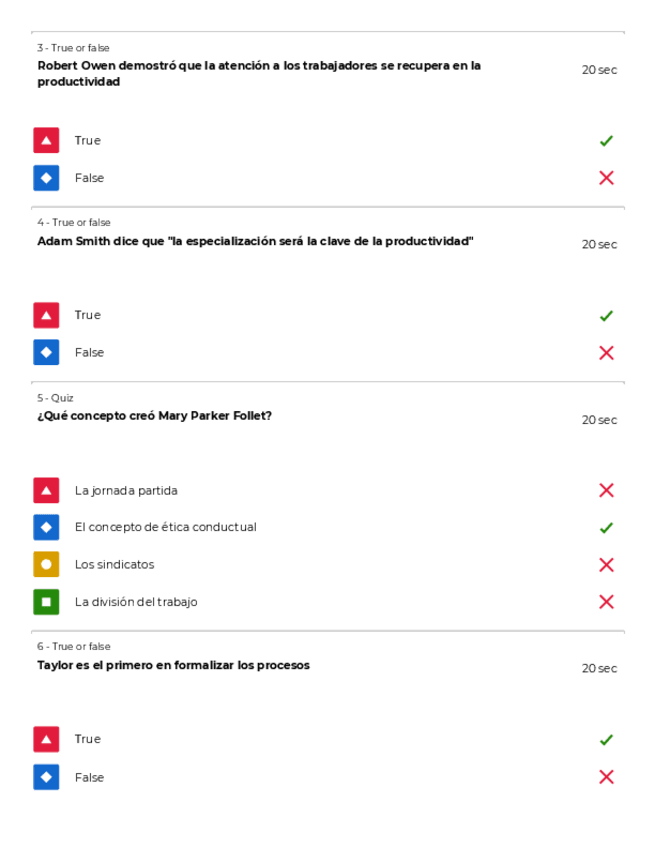Click green checkmark for True in question 3
This screenshot has width=655, height=848.
pyautogui.click(x=606, y=141)
